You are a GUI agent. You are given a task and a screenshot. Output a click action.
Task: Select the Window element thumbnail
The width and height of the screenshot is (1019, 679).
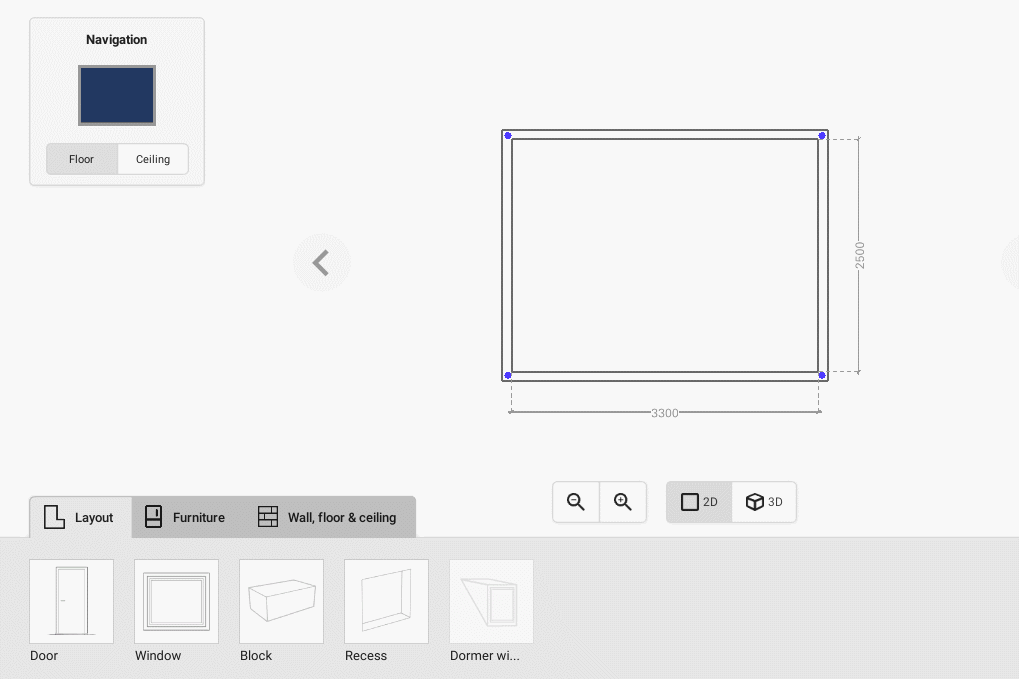click(x=176, y=601)
